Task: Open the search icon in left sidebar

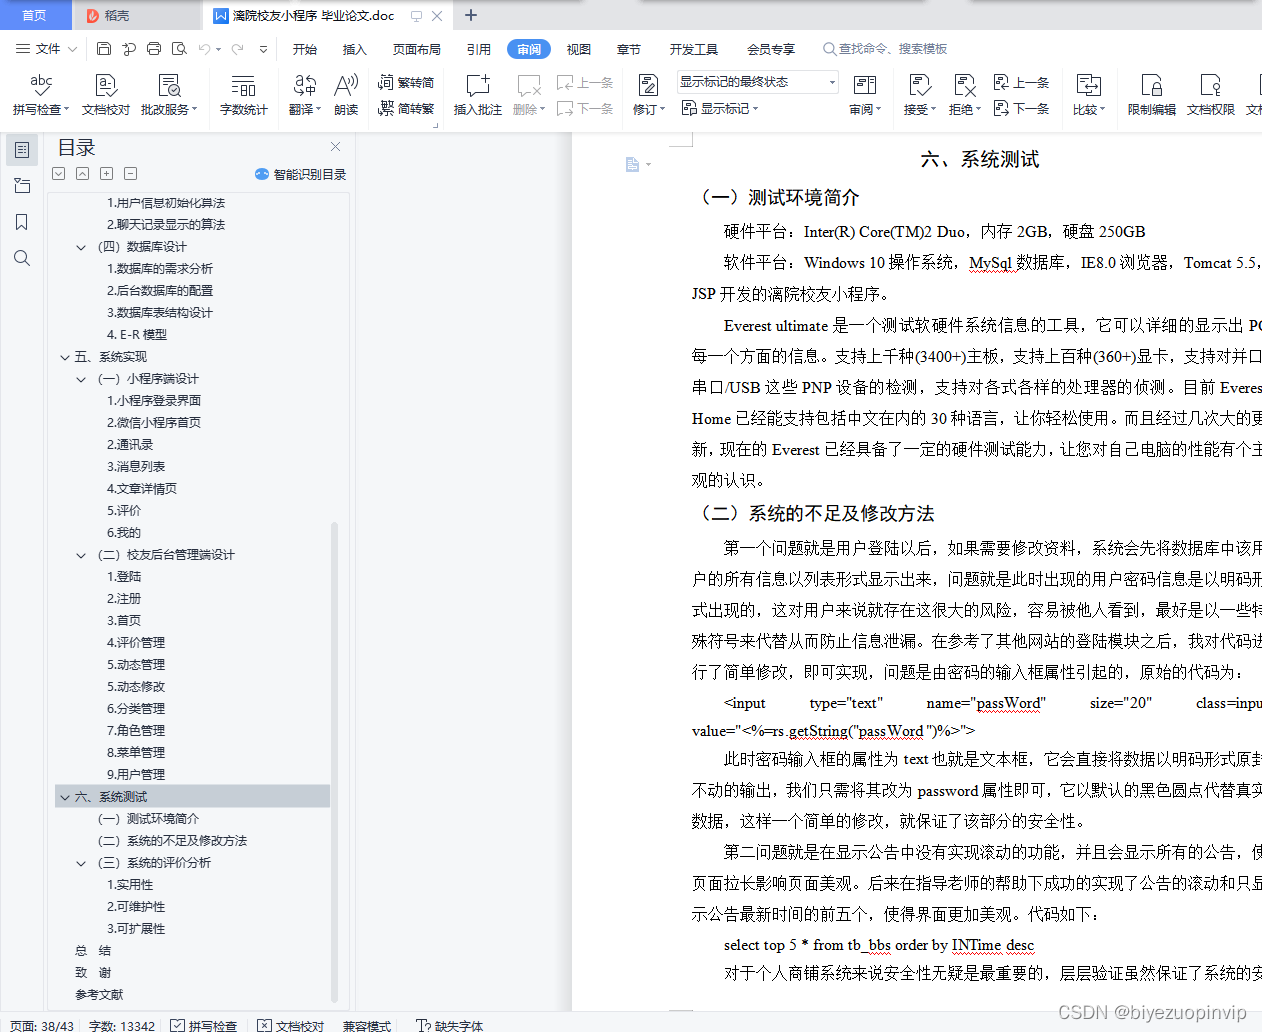Action: coord(22,257)
